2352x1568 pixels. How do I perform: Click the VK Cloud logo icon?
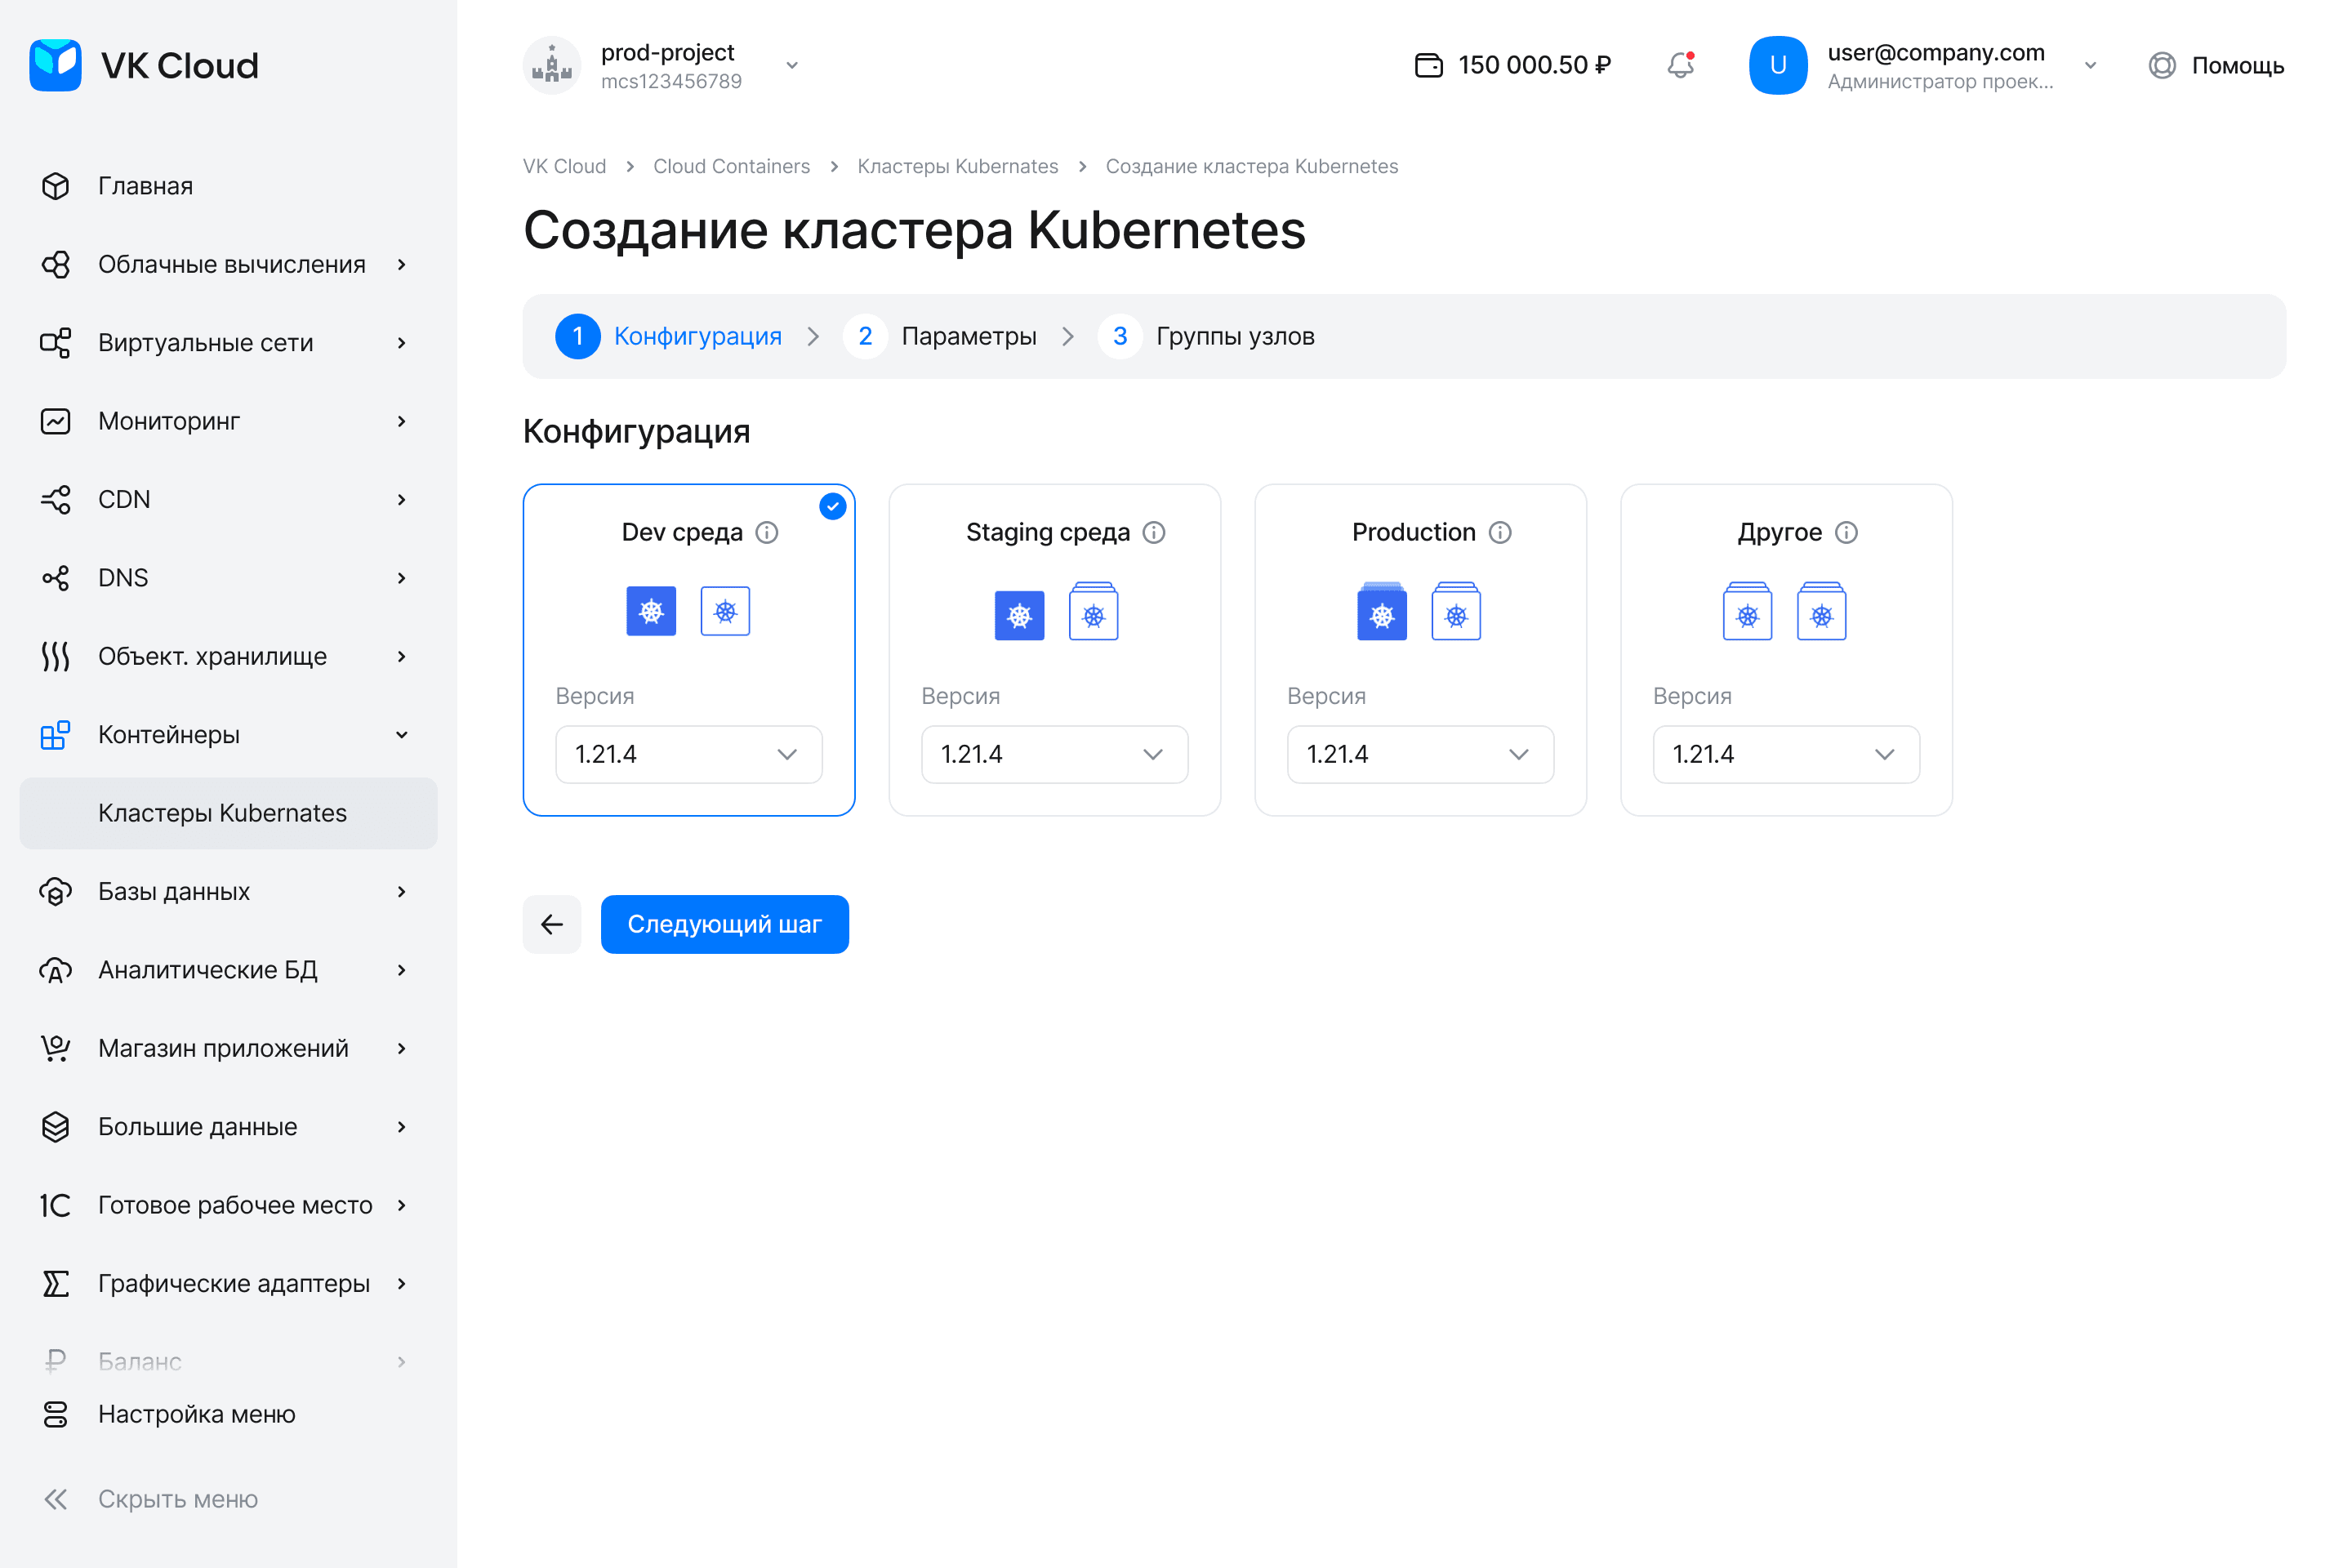[x=55, y=65]
